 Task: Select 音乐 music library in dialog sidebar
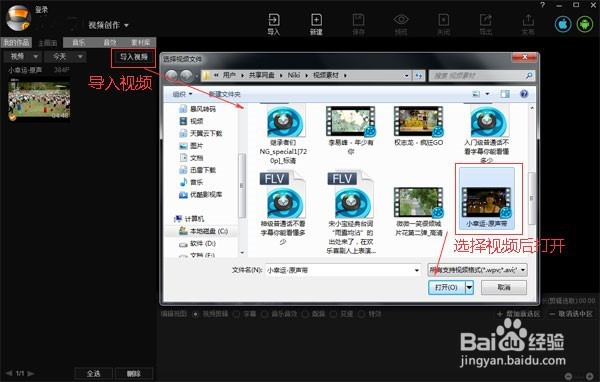tap(191, 182)
